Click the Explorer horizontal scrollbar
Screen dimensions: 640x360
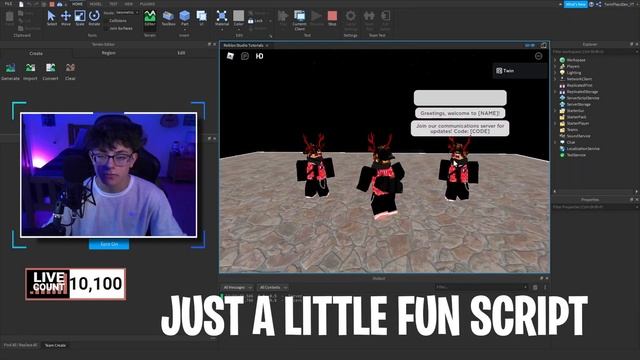(x=596, y=191)
